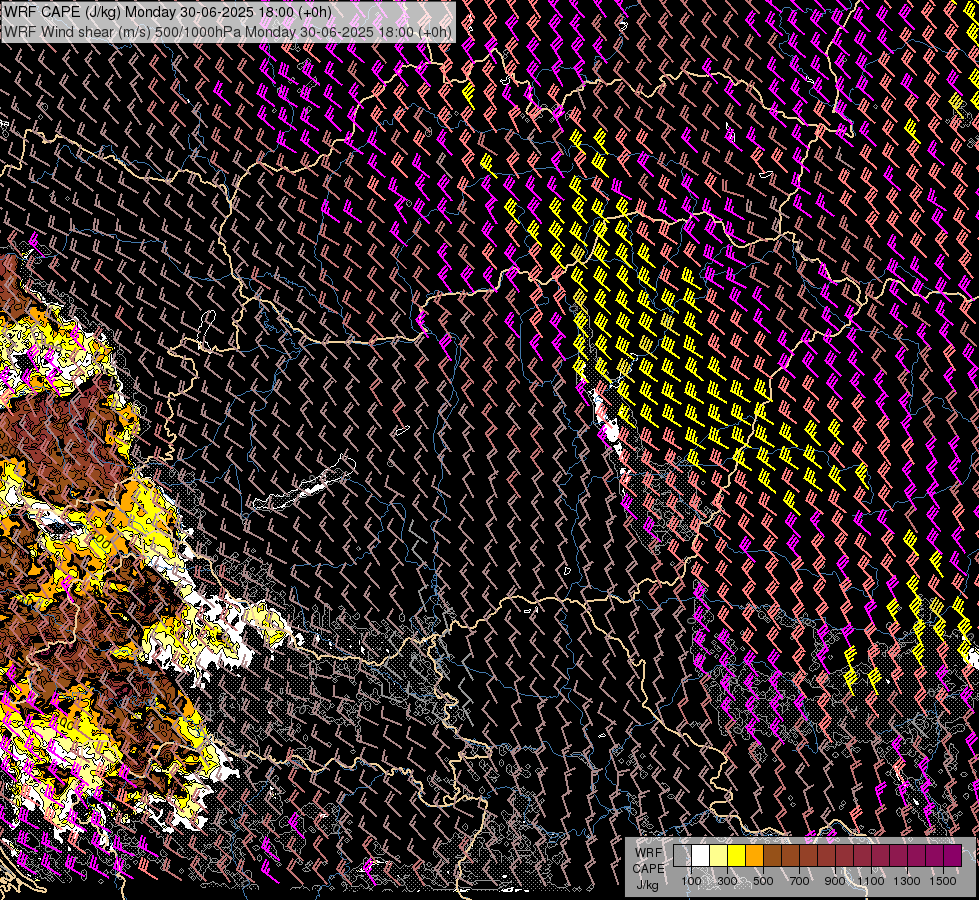Screen dimensions: 979x900
Task: Click the WRF Wind shear title line
Action: (x=228, y=31)
